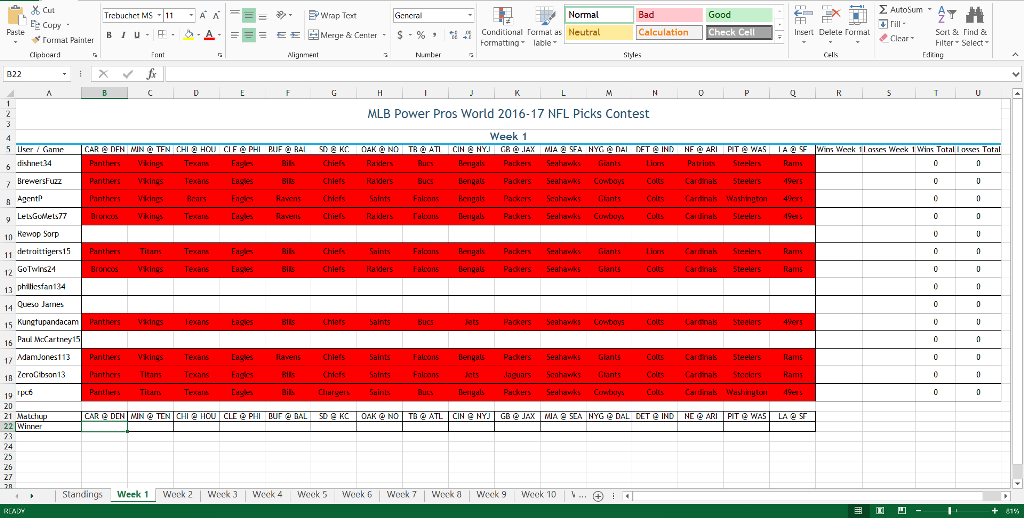The width and height of the screenshot is (1024, 518).
Task: Align text left in cell
Action: point(234,35)
